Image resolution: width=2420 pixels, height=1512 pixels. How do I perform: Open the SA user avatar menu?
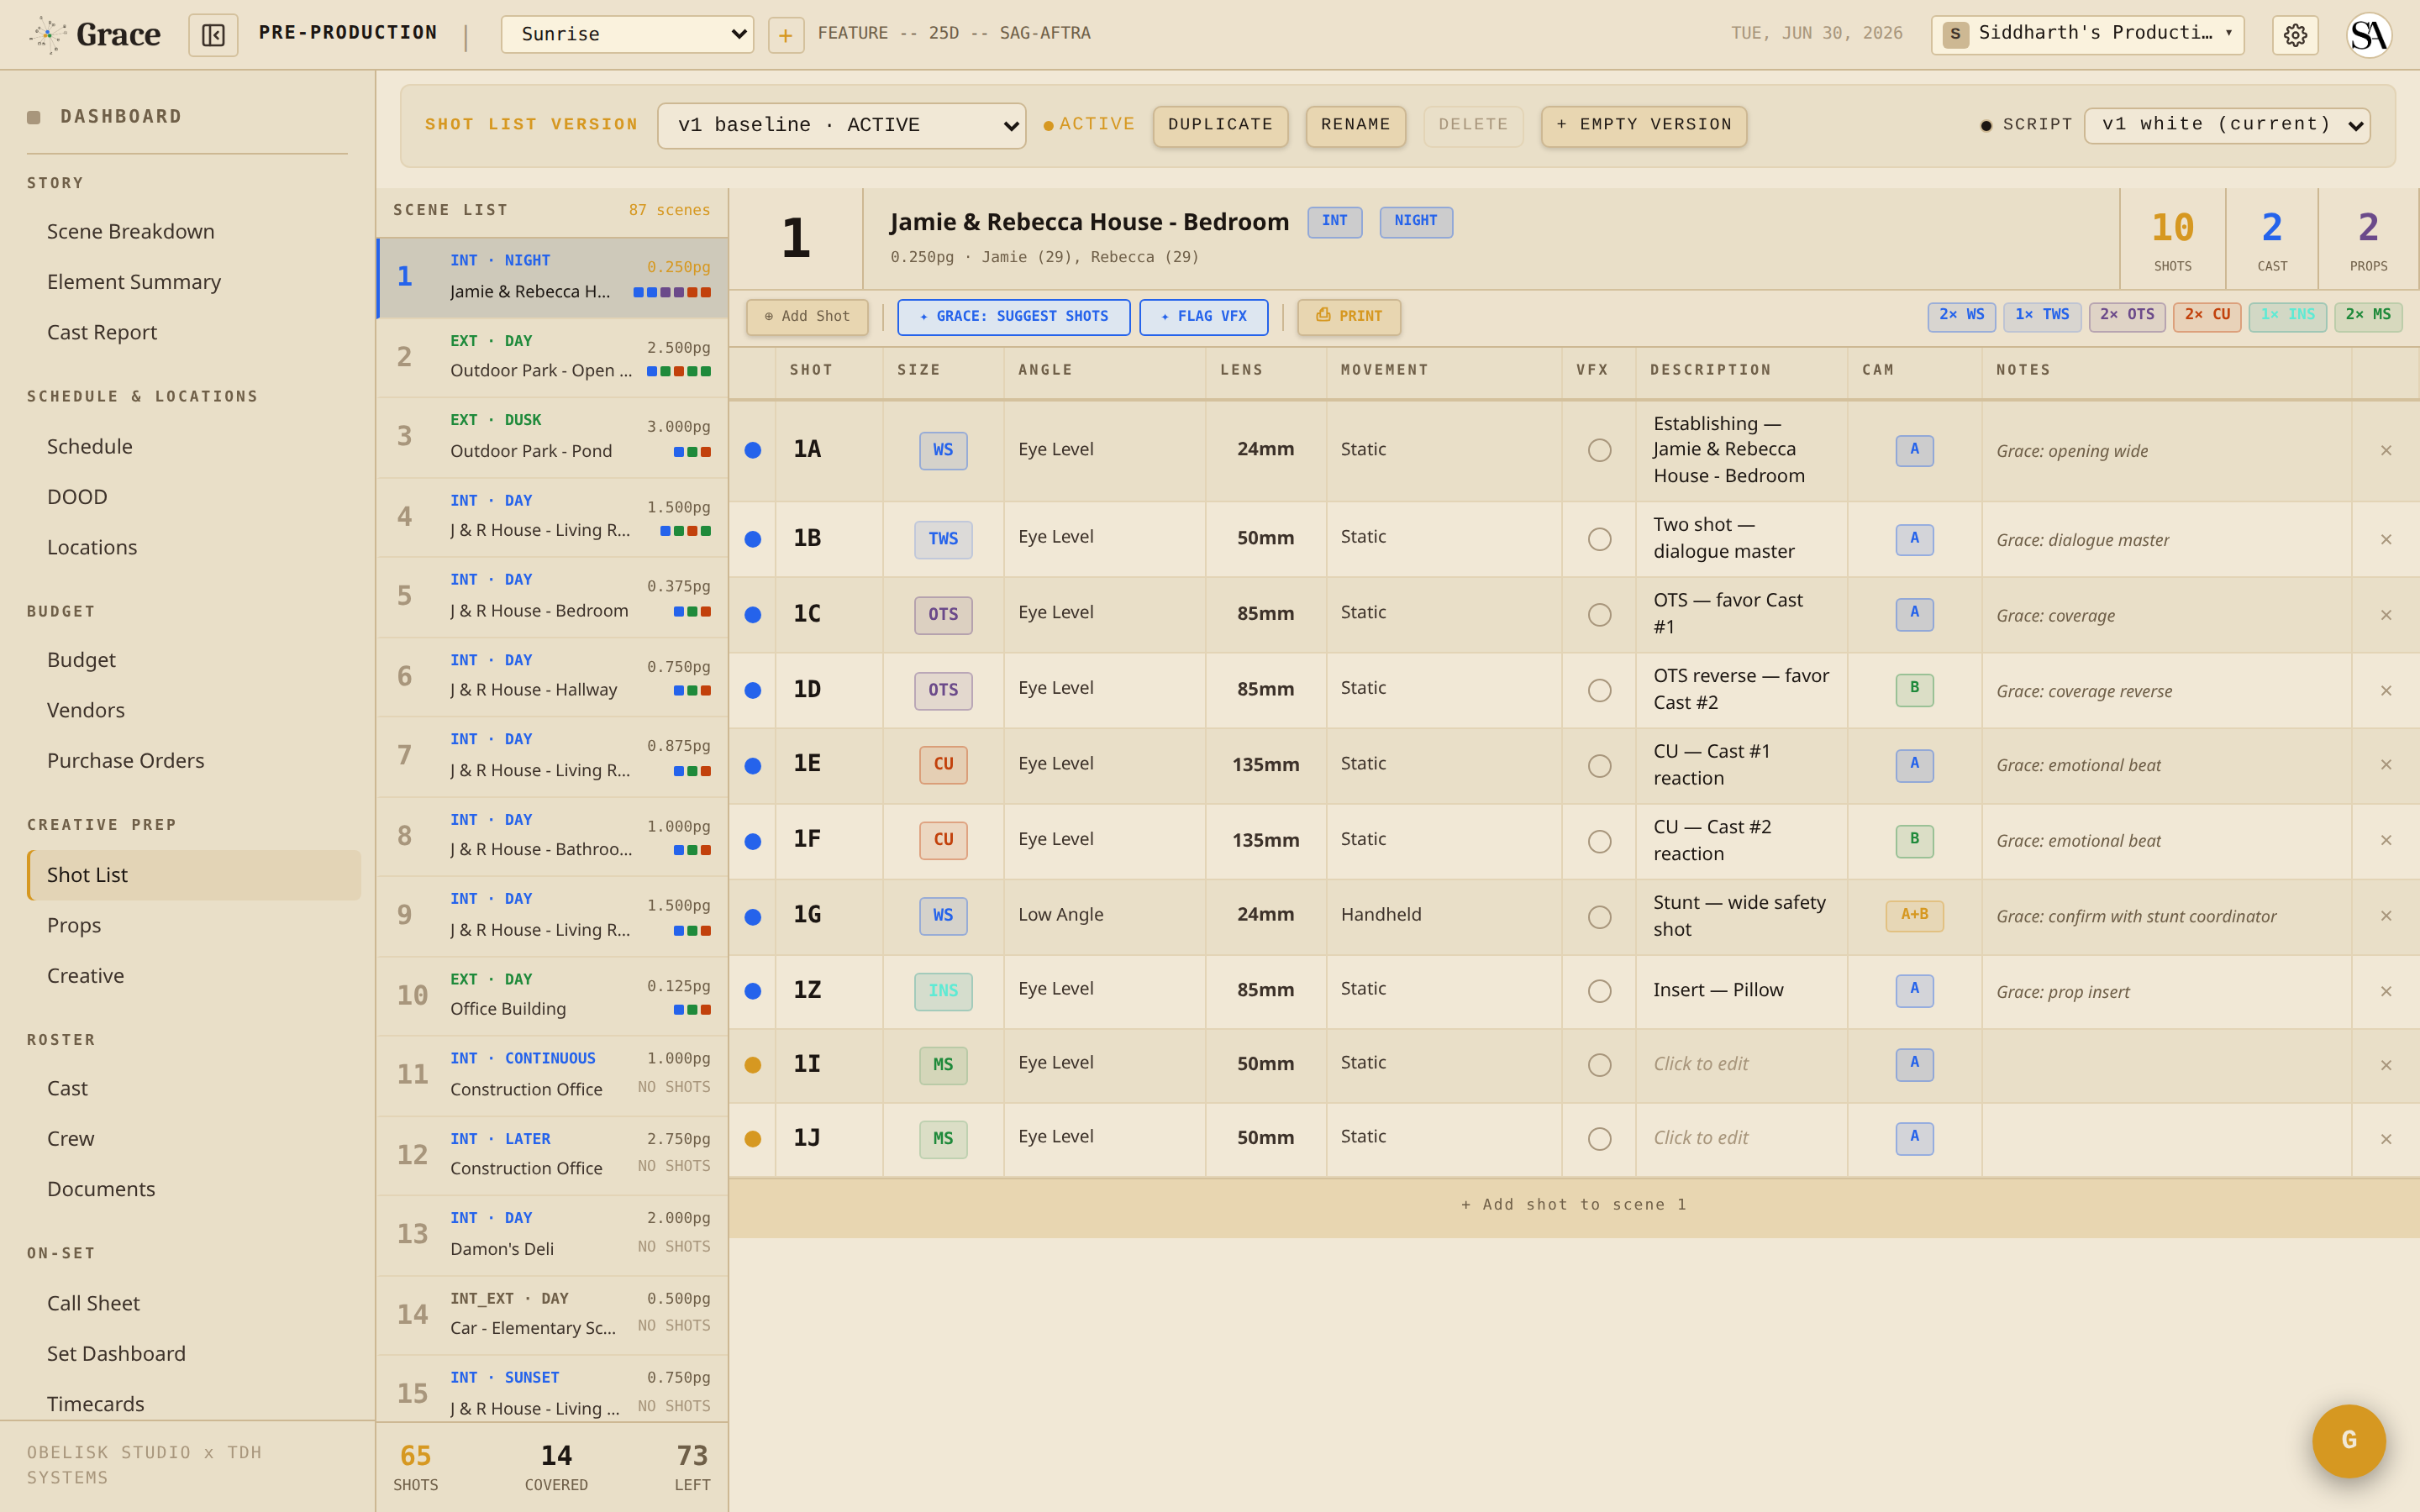pos(2369,35)
